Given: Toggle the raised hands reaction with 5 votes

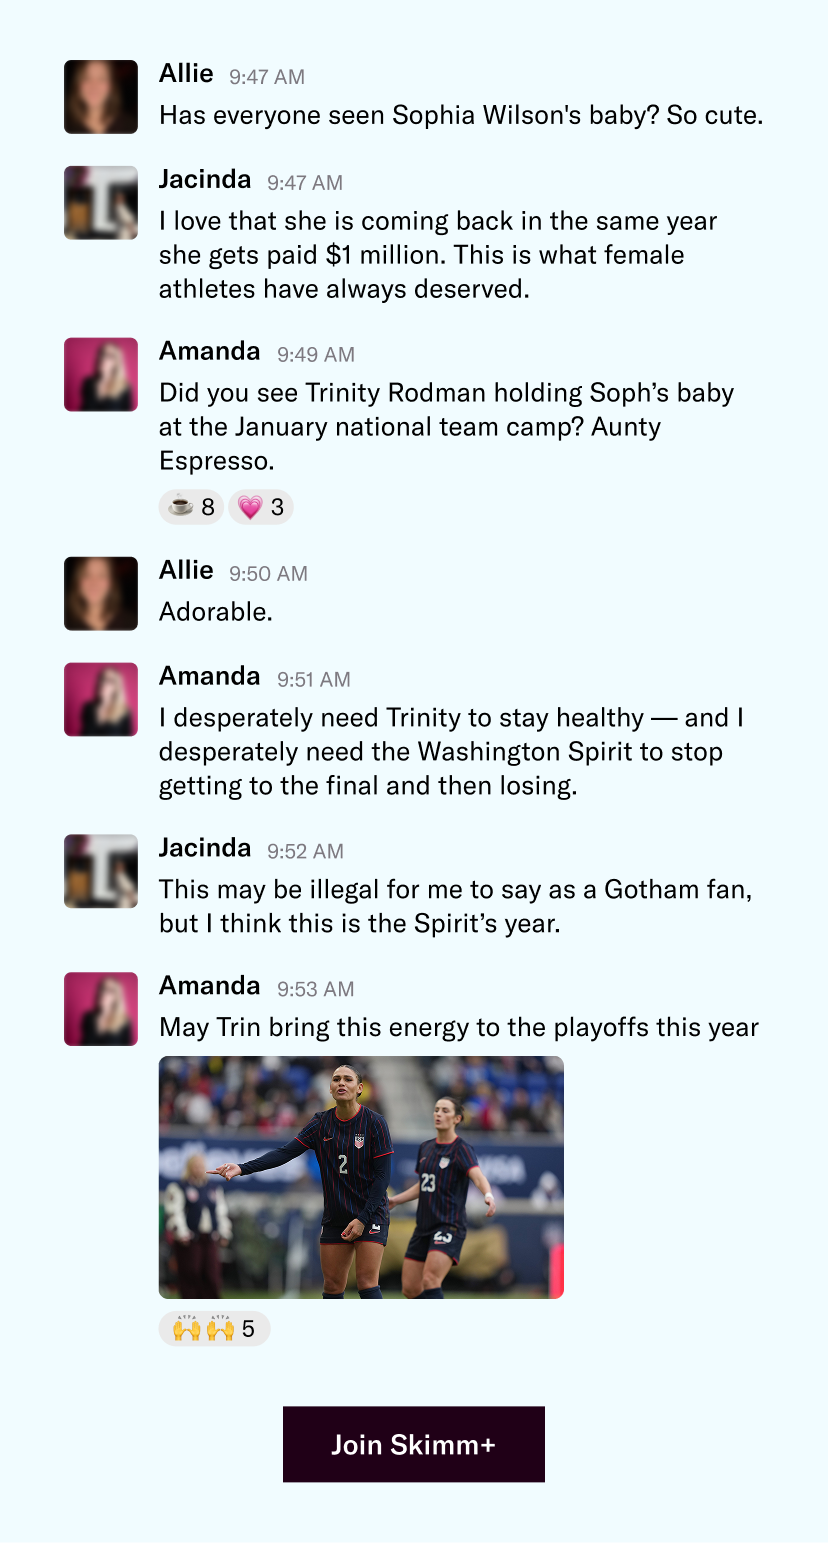Looking at the screenshot, I should pos(214,1329).
